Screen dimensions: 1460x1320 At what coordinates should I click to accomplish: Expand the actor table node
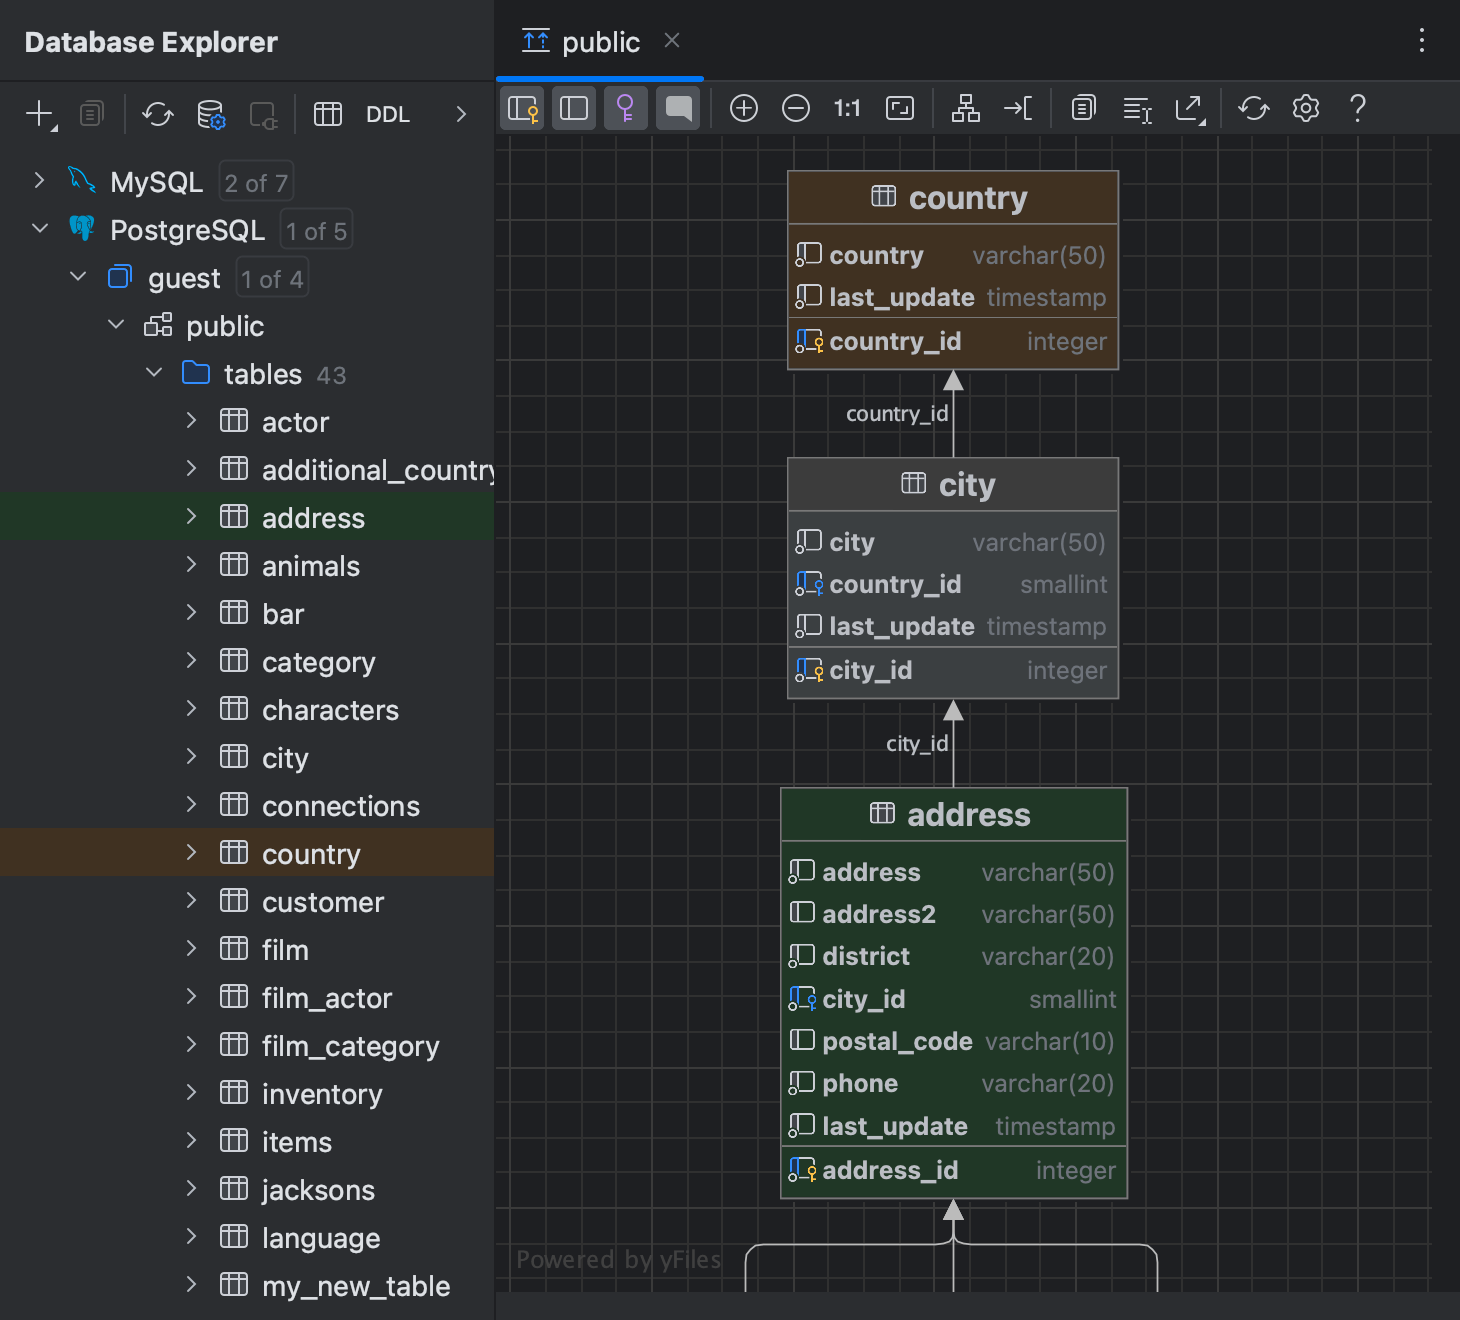191,421
